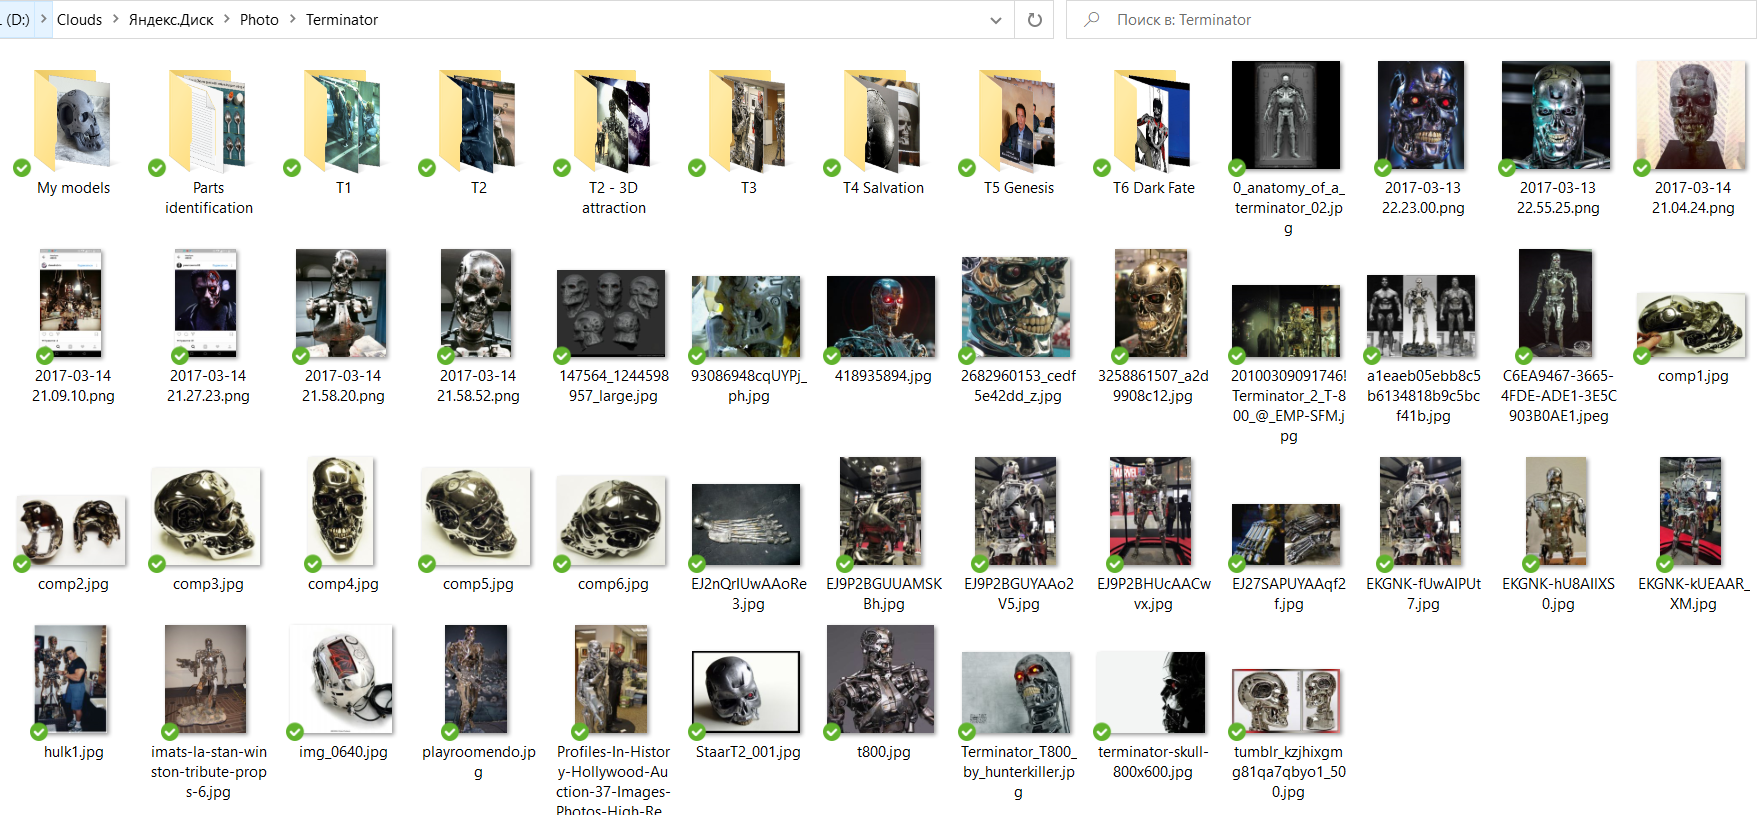Select EJ2nQrlUwAAoRe3.jpg thumbnail
This screenshot has width=1762, height=815.
pos(746,524)
